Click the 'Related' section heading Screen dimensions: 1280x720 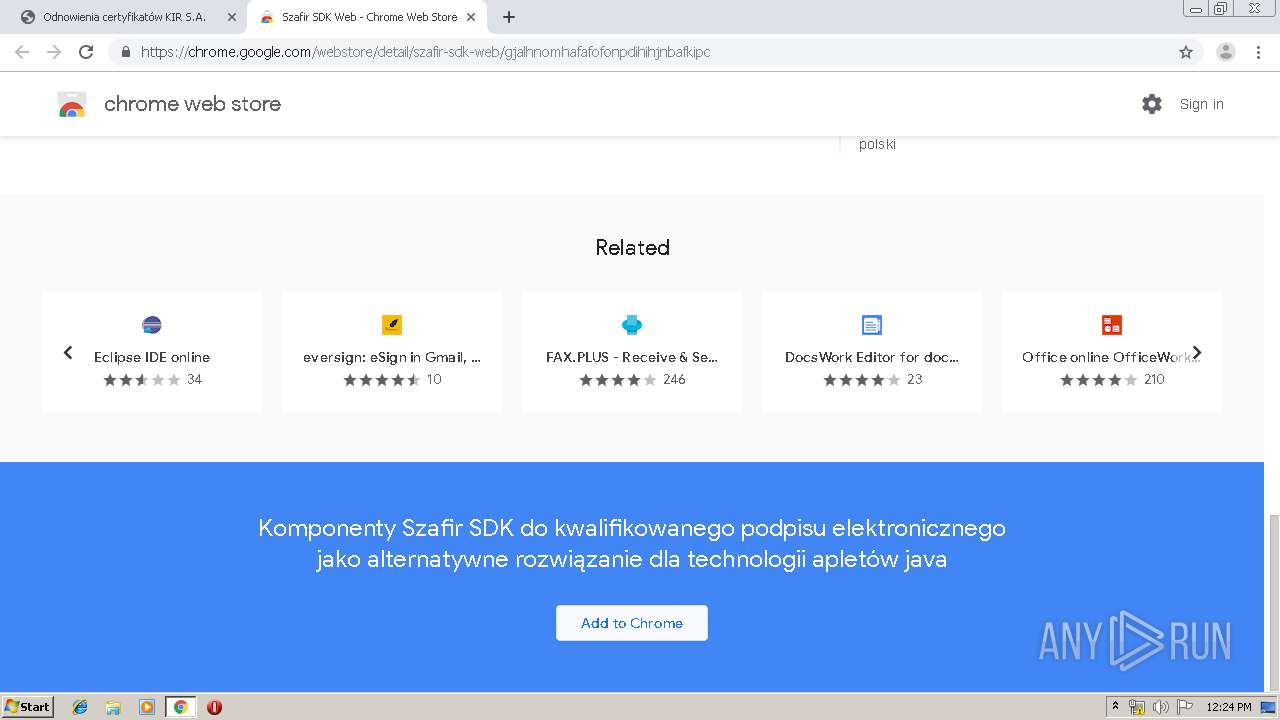[x=632, y=247]
